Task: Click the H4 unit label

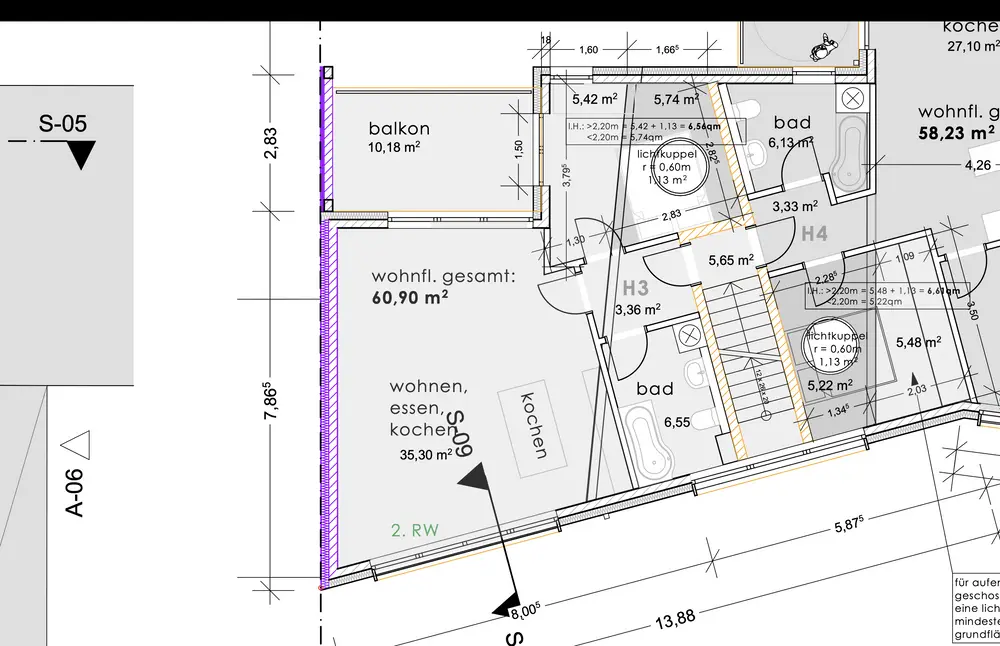Action: (815, 234)
